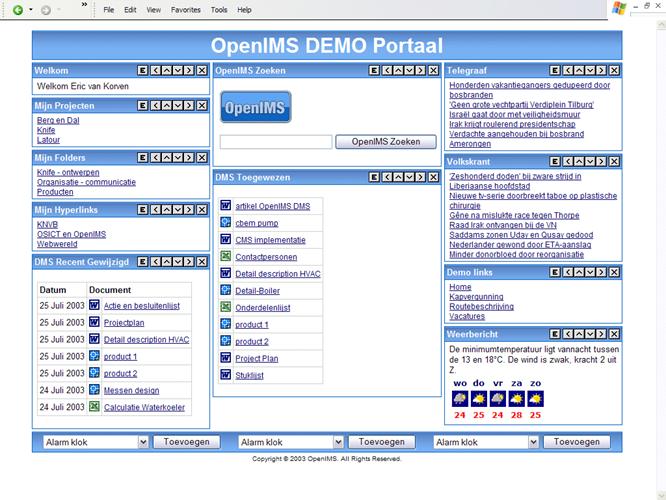The image size is (666, 500).
Task: Click the OpenIMS search text field
Action: pyautogui.click(x=276, y=142)
